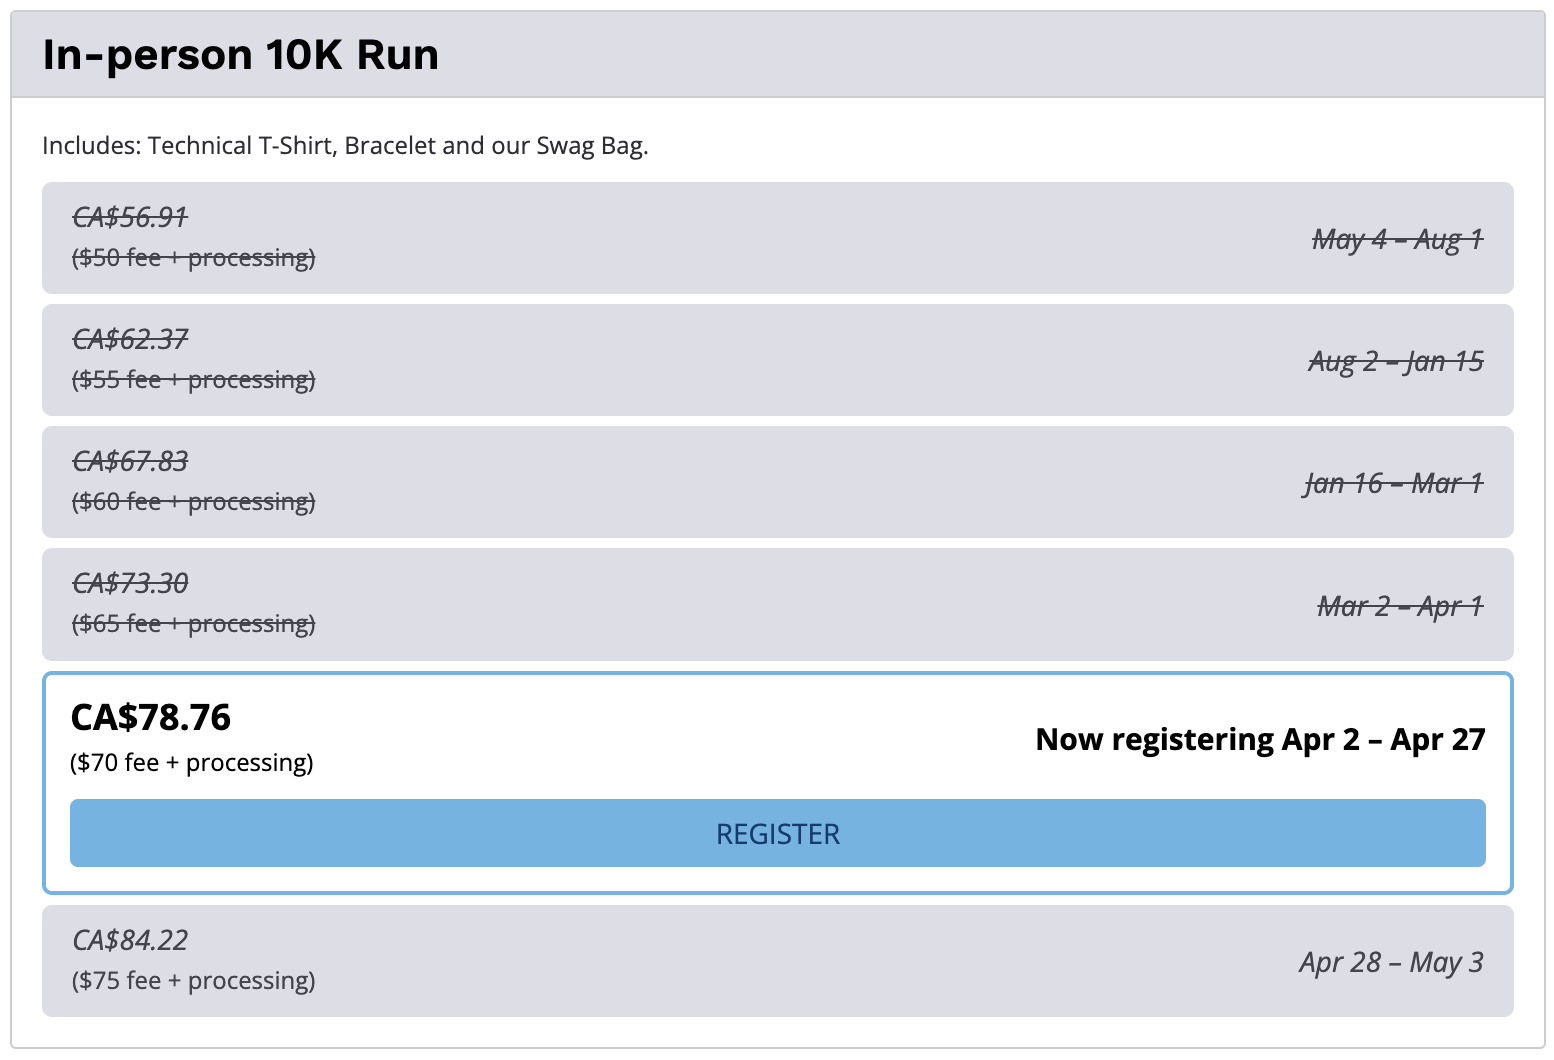Viewport: 1554px width, 1060px height.
Task: Select the expired CA$56.91 price
Action: (130, 217)
